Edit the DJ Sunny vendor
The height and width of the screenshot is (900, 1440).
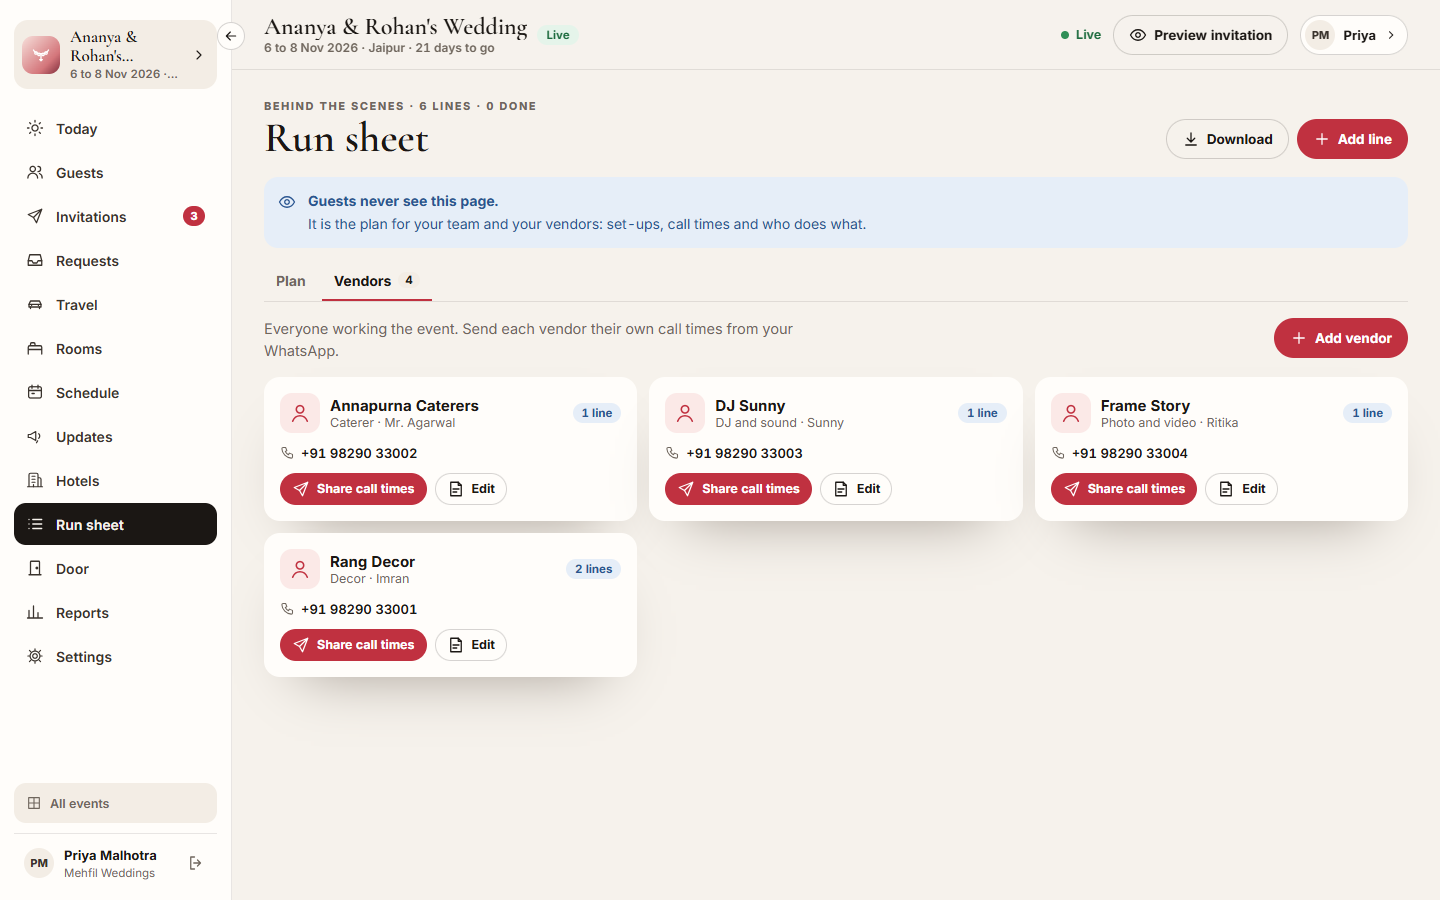point(856,489)
